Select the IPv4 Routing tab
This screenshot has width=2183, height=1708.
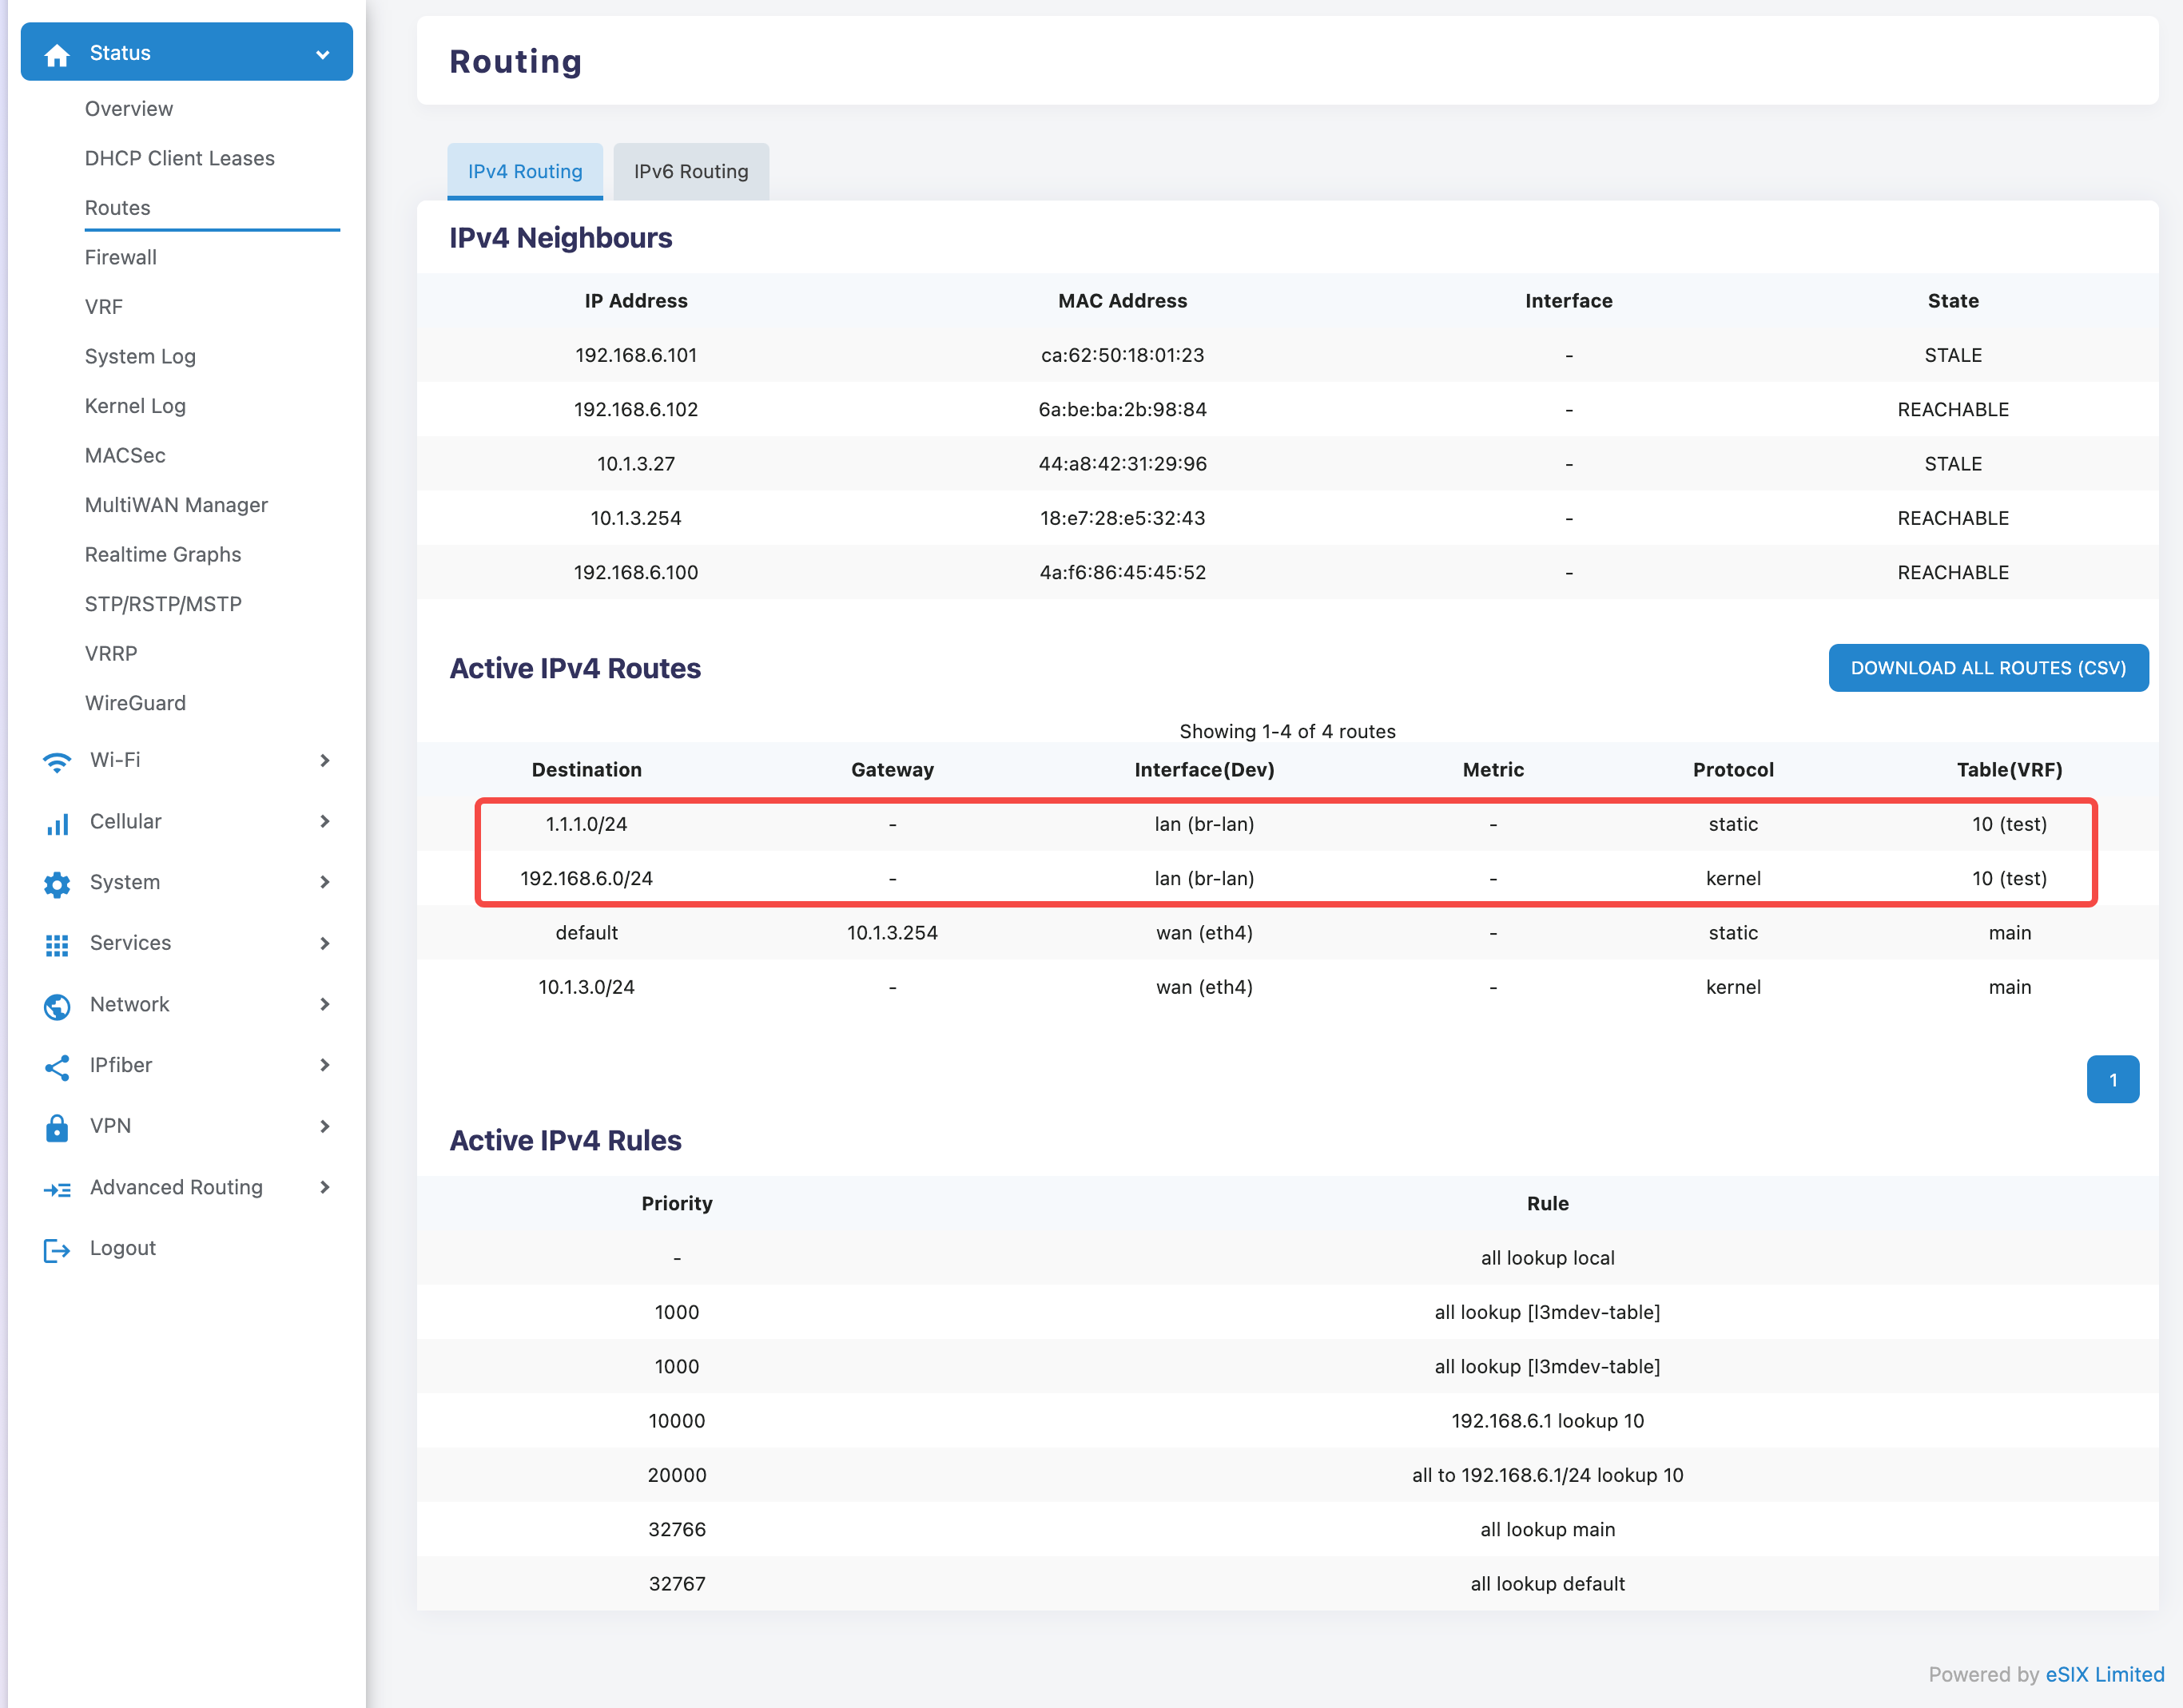point(525,171)
